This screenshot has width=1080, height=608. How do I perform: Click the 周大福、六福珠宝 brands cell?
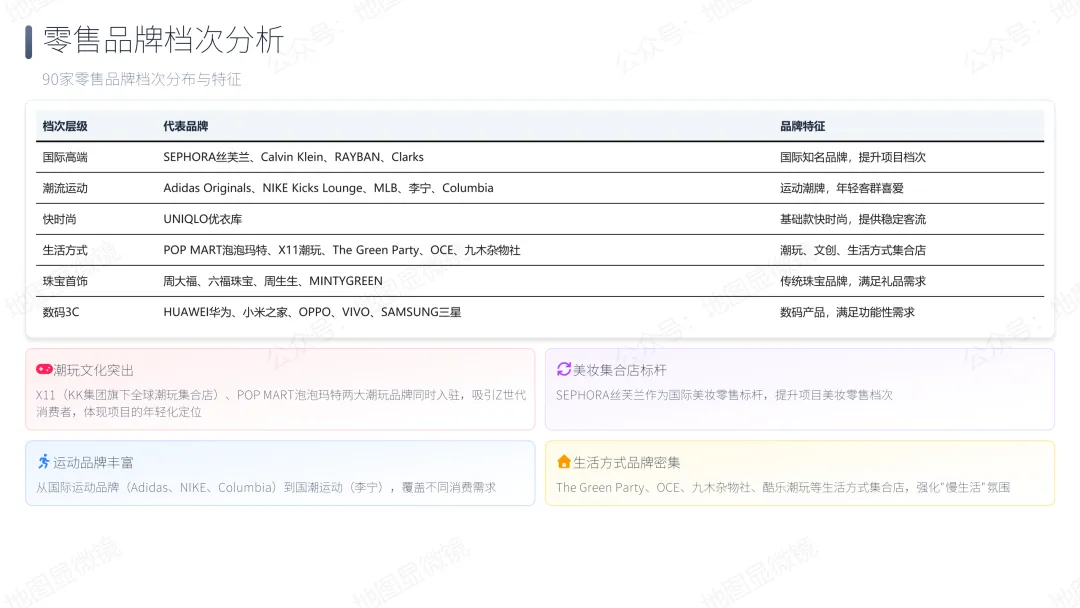273,281
